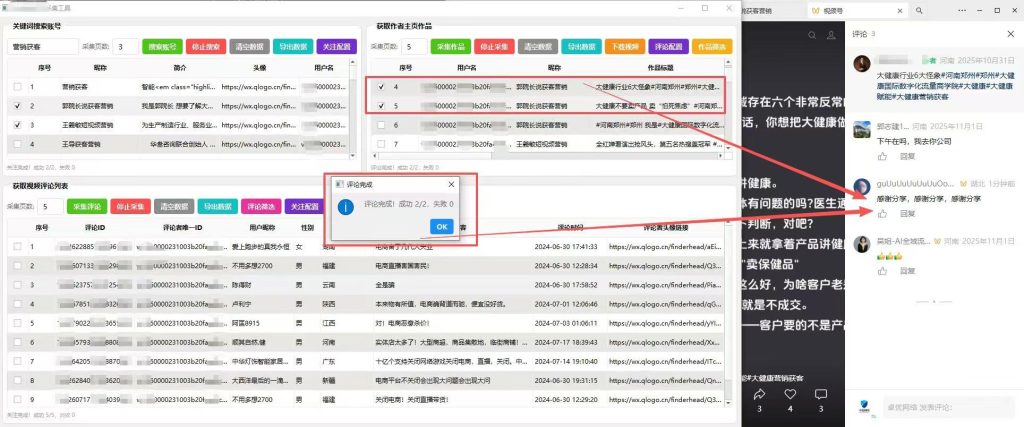The width and height of the screenshot is (1024, 427).
Task: Click green 采集作品 button
Action: tap(451, 46)
